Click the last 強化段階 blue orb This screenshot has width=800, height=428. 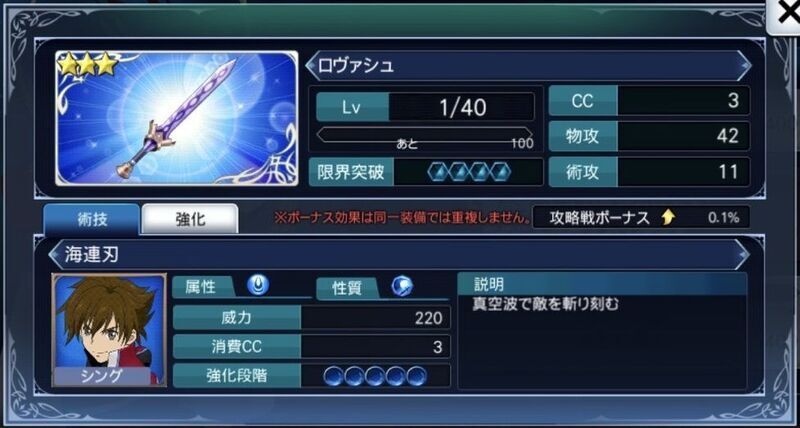[x=416, y=376]
